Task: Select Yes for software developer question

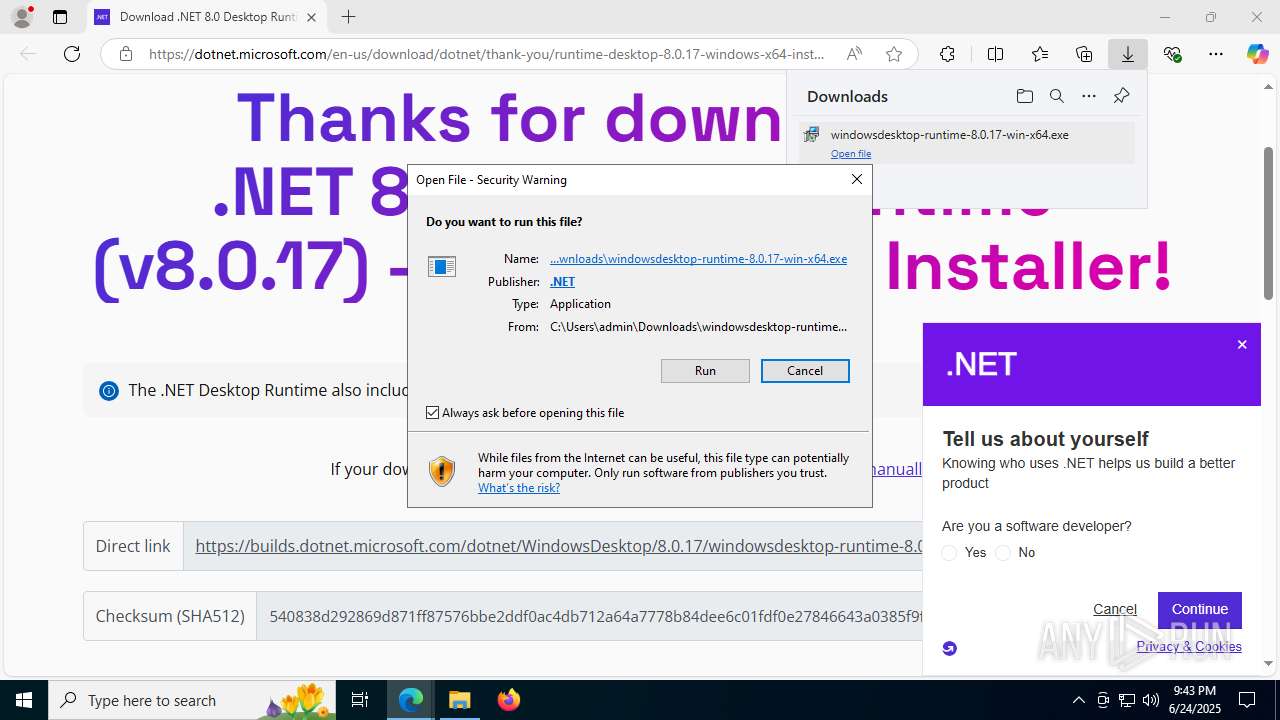Action: pyautogui.click(x=950, y=553)
